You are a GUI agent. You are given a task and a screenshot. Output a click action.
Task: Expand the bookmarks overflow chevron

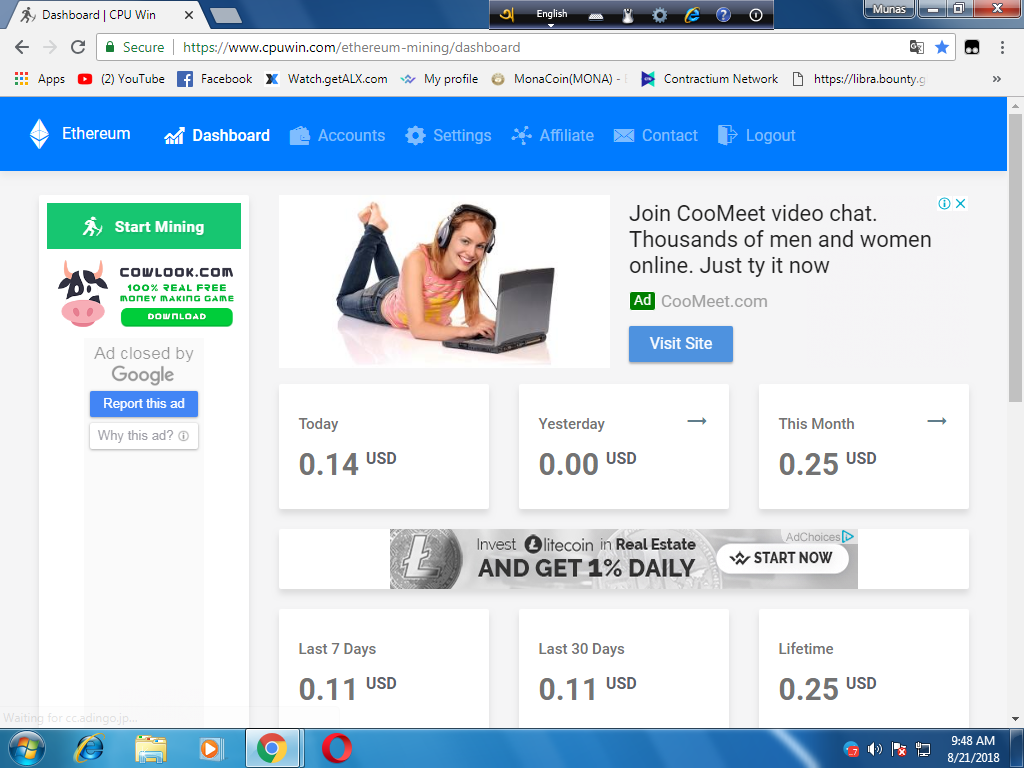tap(996, 79)
